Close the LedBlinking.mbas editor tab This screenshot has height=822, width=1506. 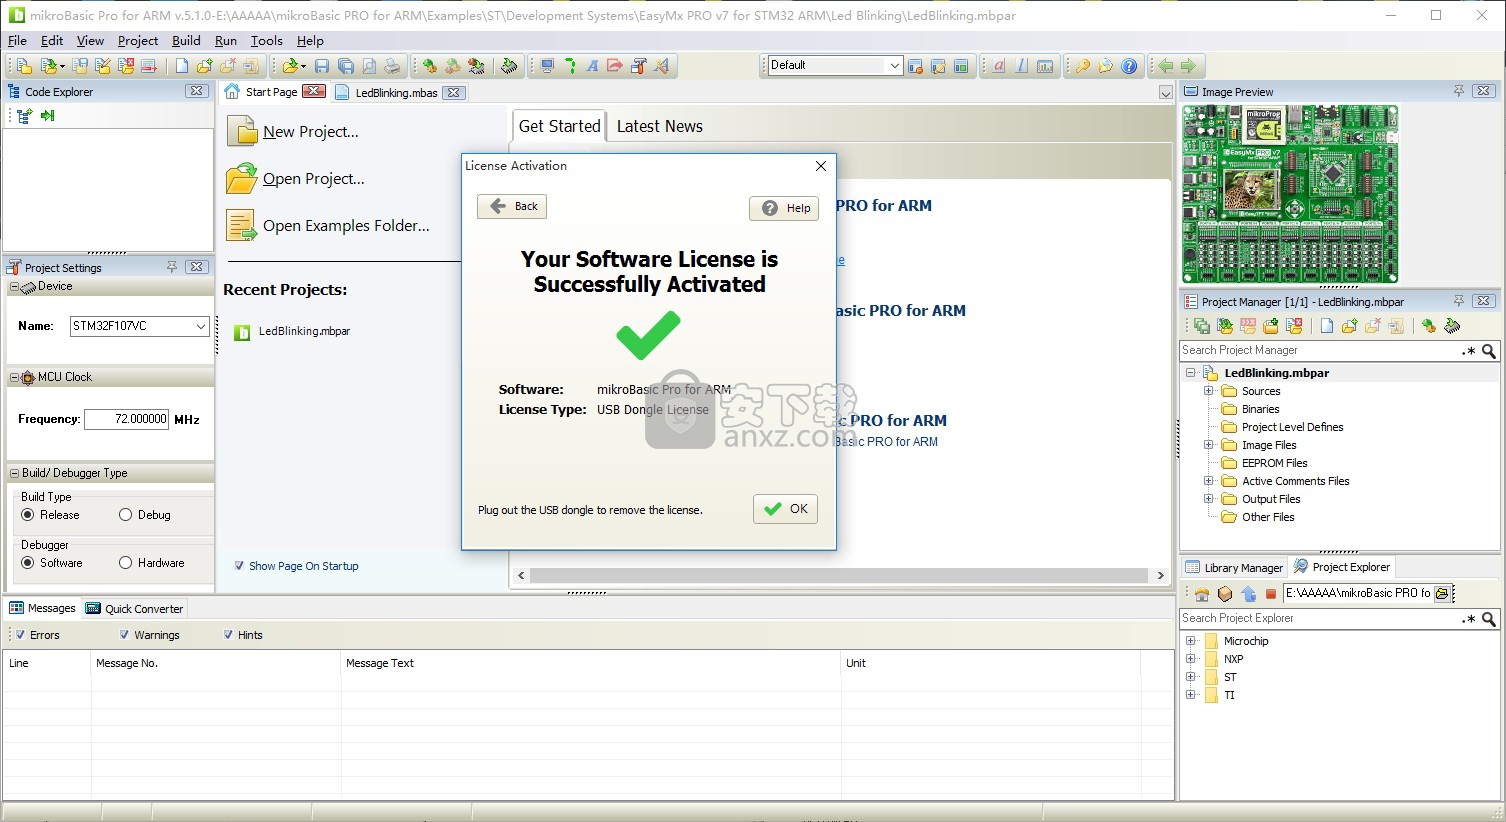454,92
